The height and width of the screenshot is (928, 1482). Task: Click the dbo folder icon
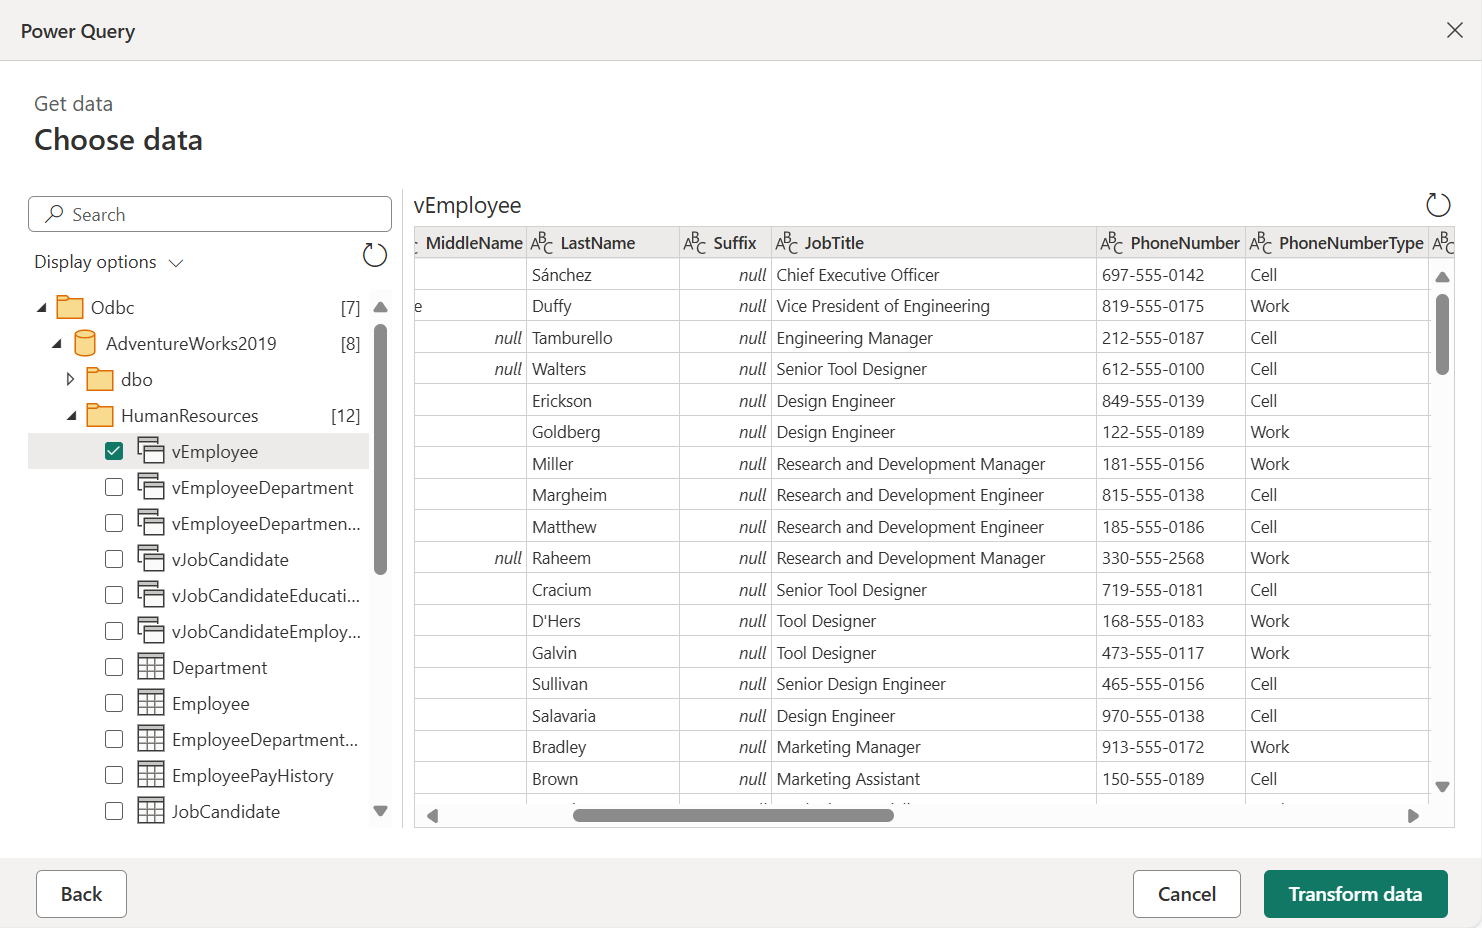(100, 380)
